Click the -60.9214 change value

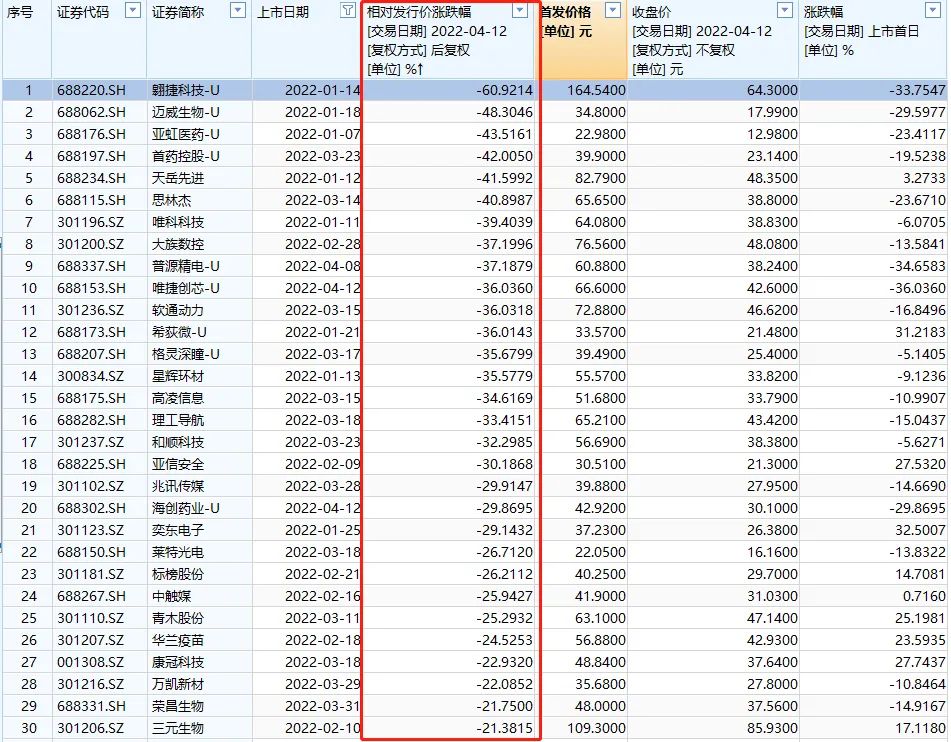coord(505,90)
